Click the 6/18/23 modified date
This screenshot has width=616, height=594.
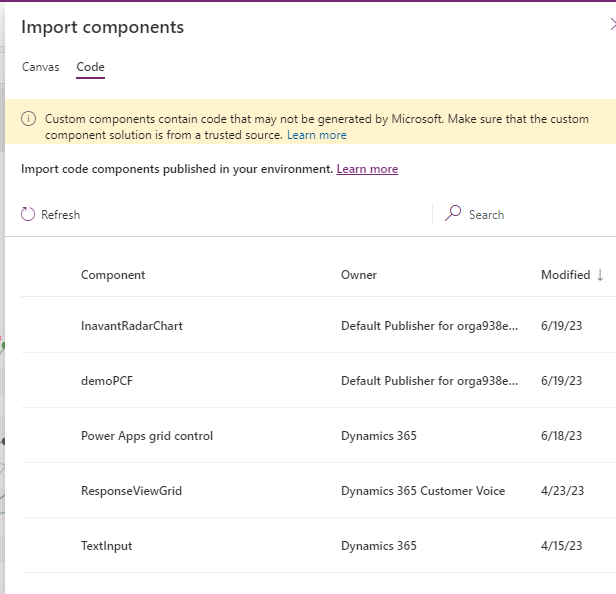click(561, 436)
